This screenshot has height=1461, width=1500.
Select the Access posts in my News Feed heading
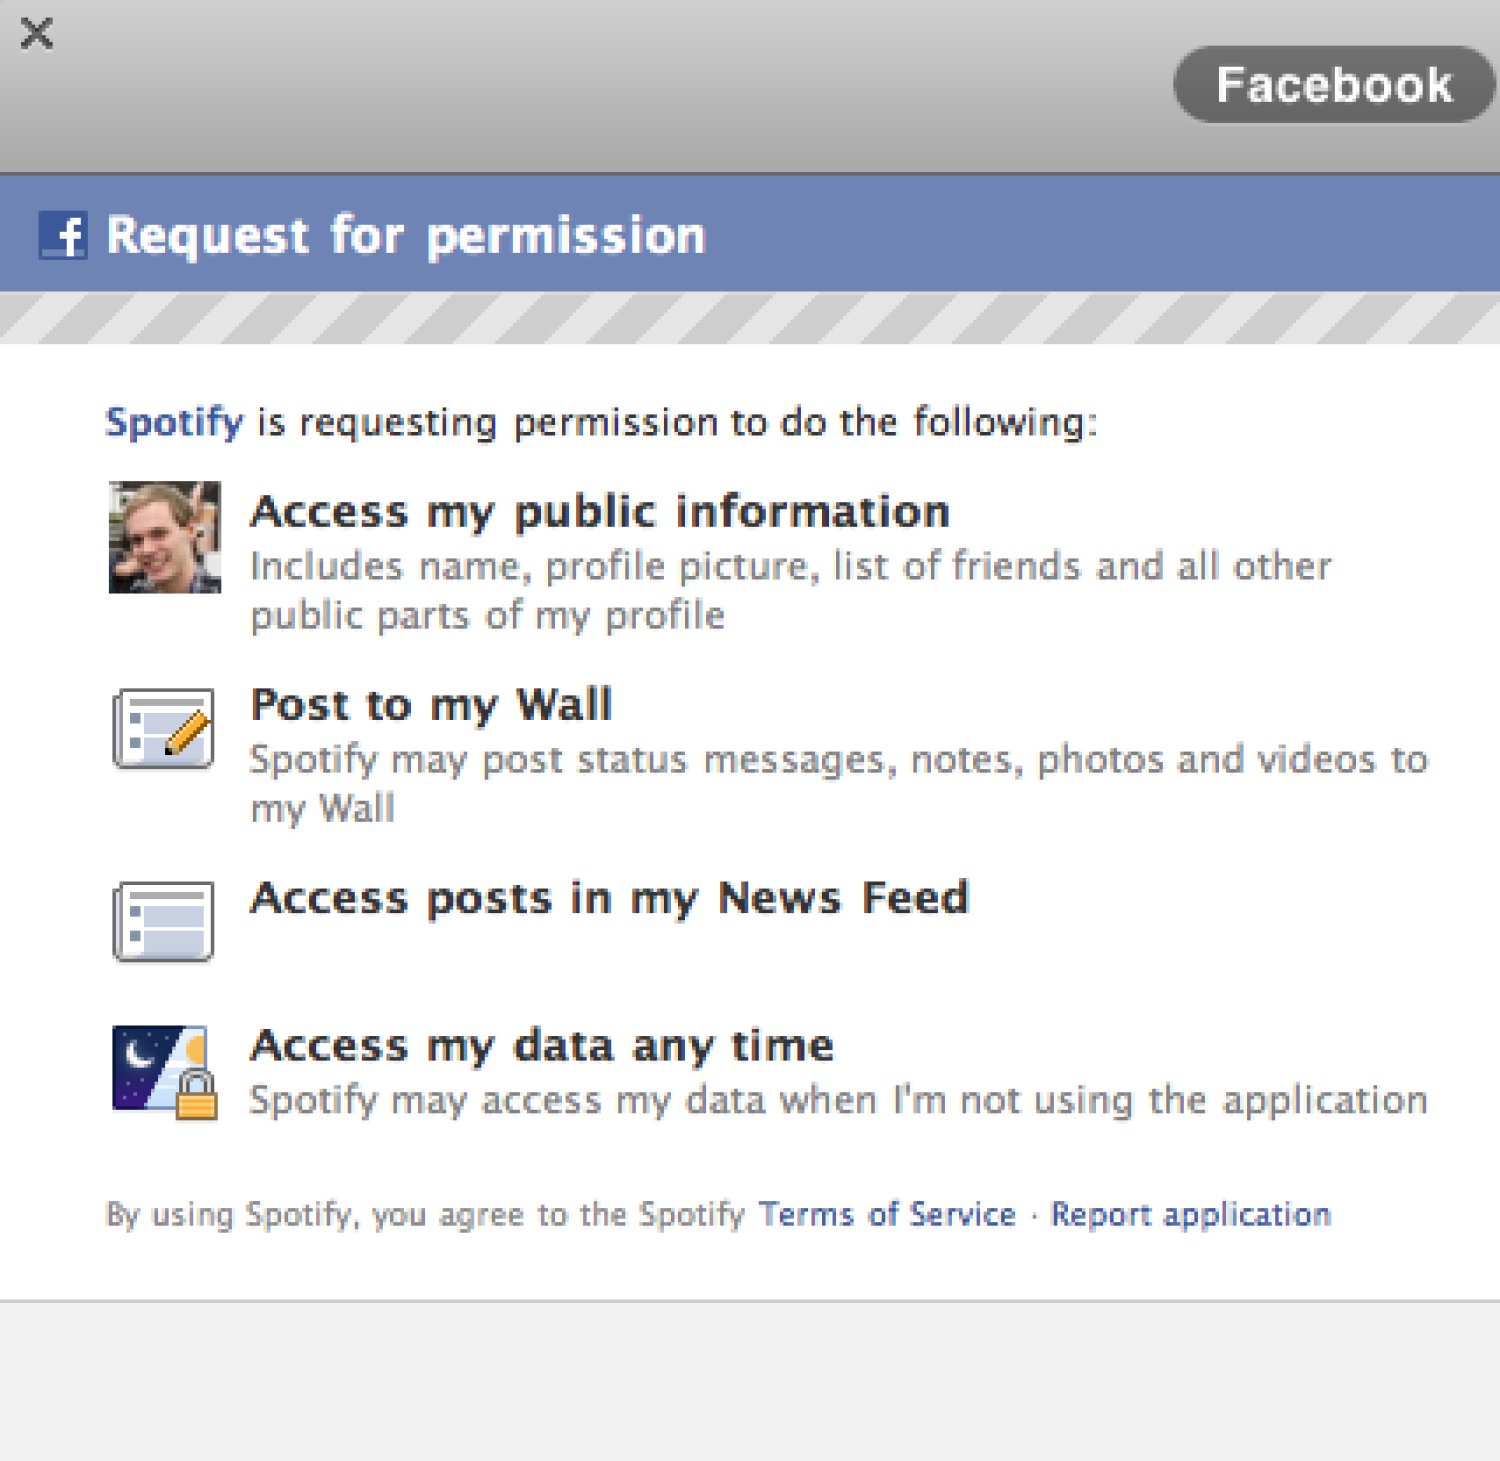[x=609, y=898]
